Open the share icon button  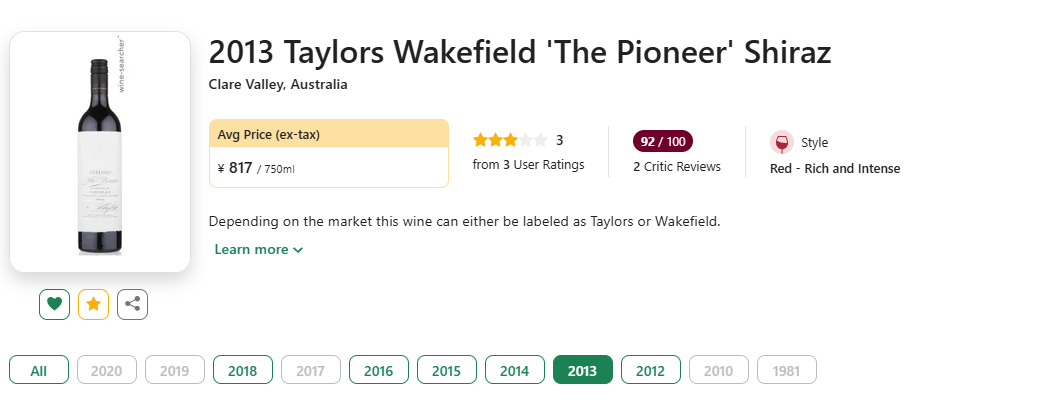click(132, 305)
